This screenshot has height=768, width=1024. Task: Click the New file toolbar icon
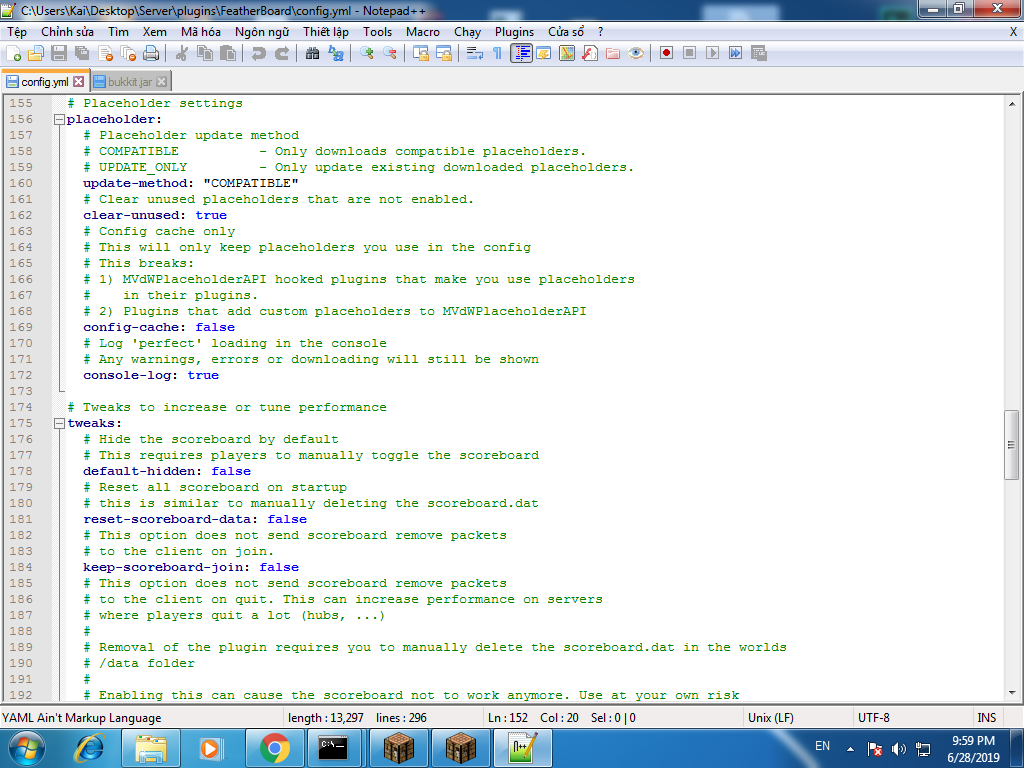click(14, 53)
